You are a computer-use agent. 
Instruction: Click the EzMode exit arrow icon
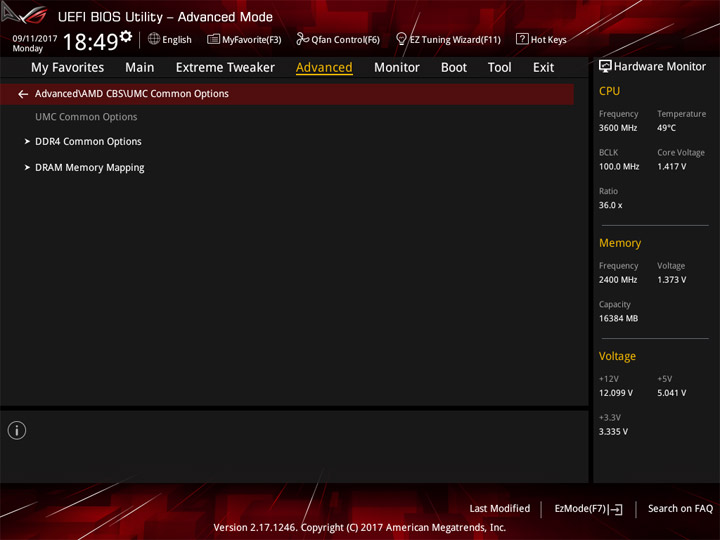616,509
